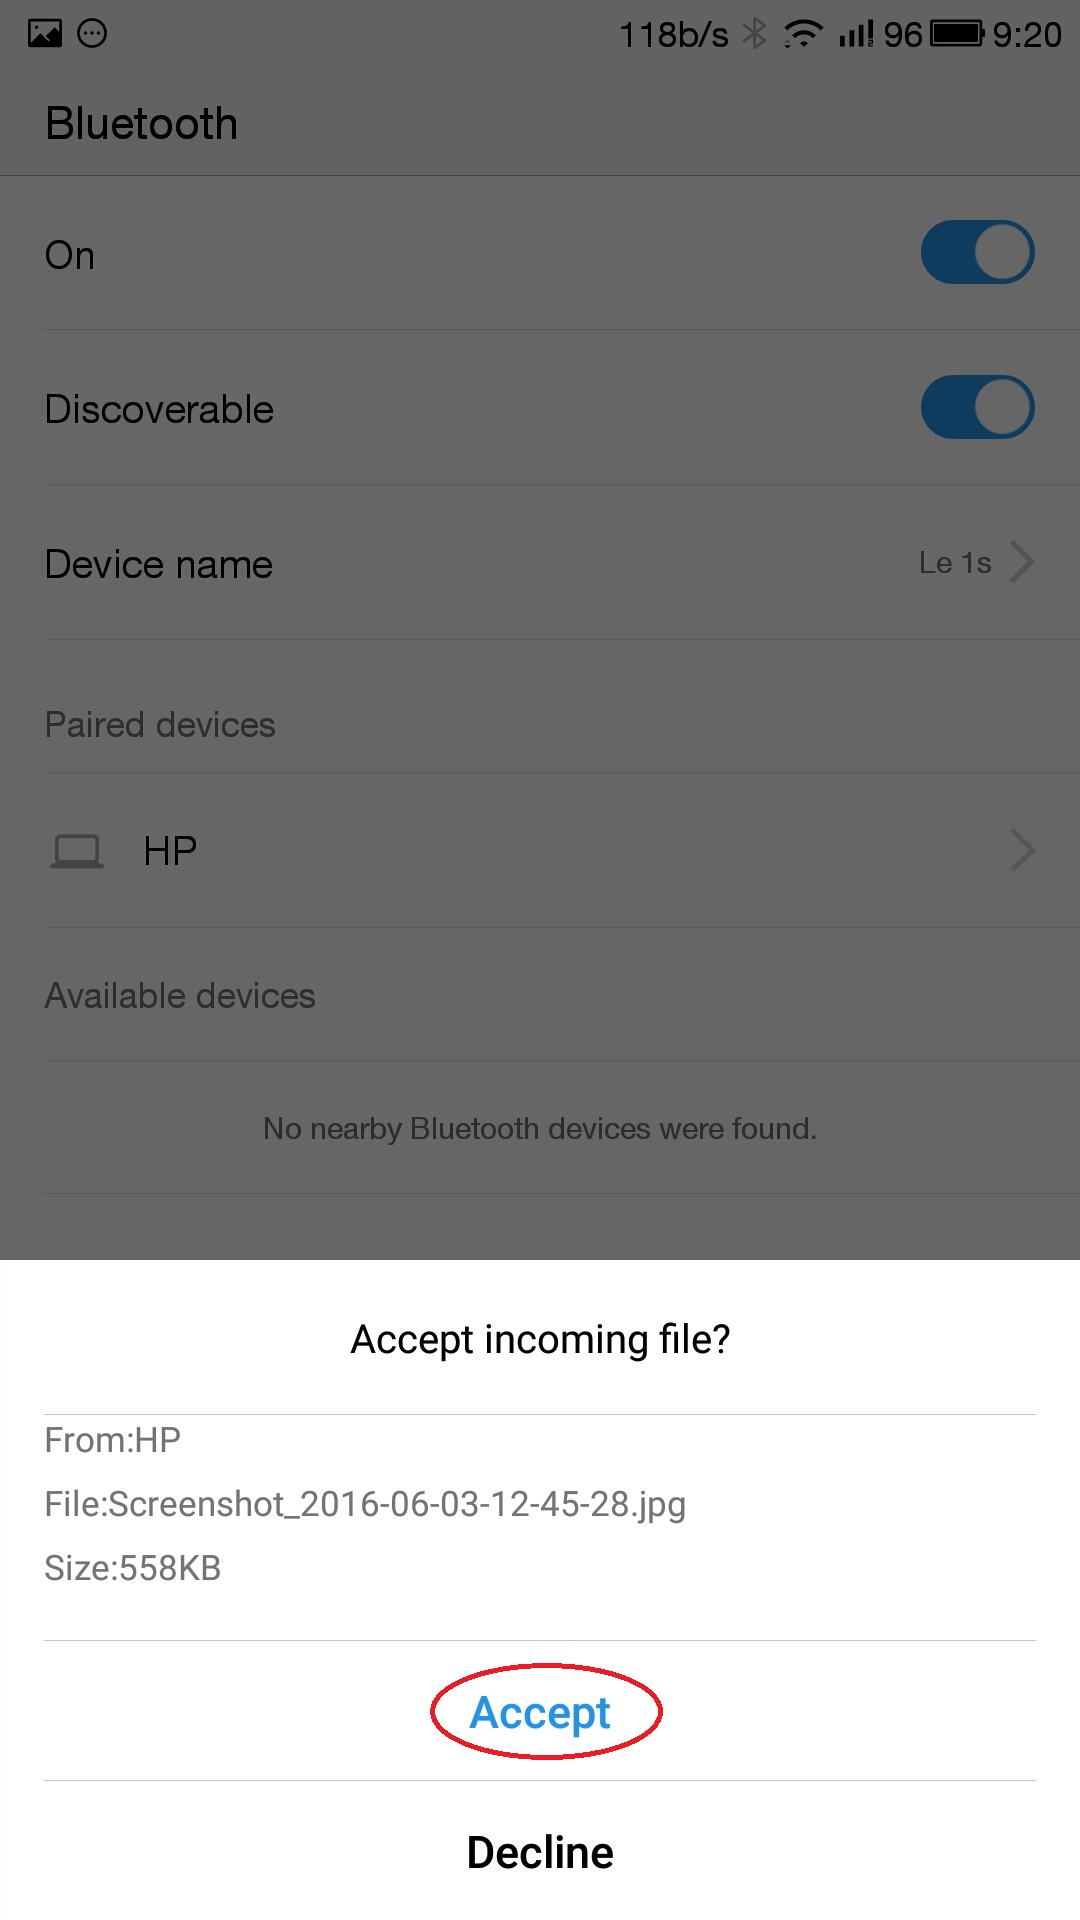Viewport: 1080px width, 1920px height.
Task: Turn off the Bluetooth On switch
Action: [x=977, y=252]
